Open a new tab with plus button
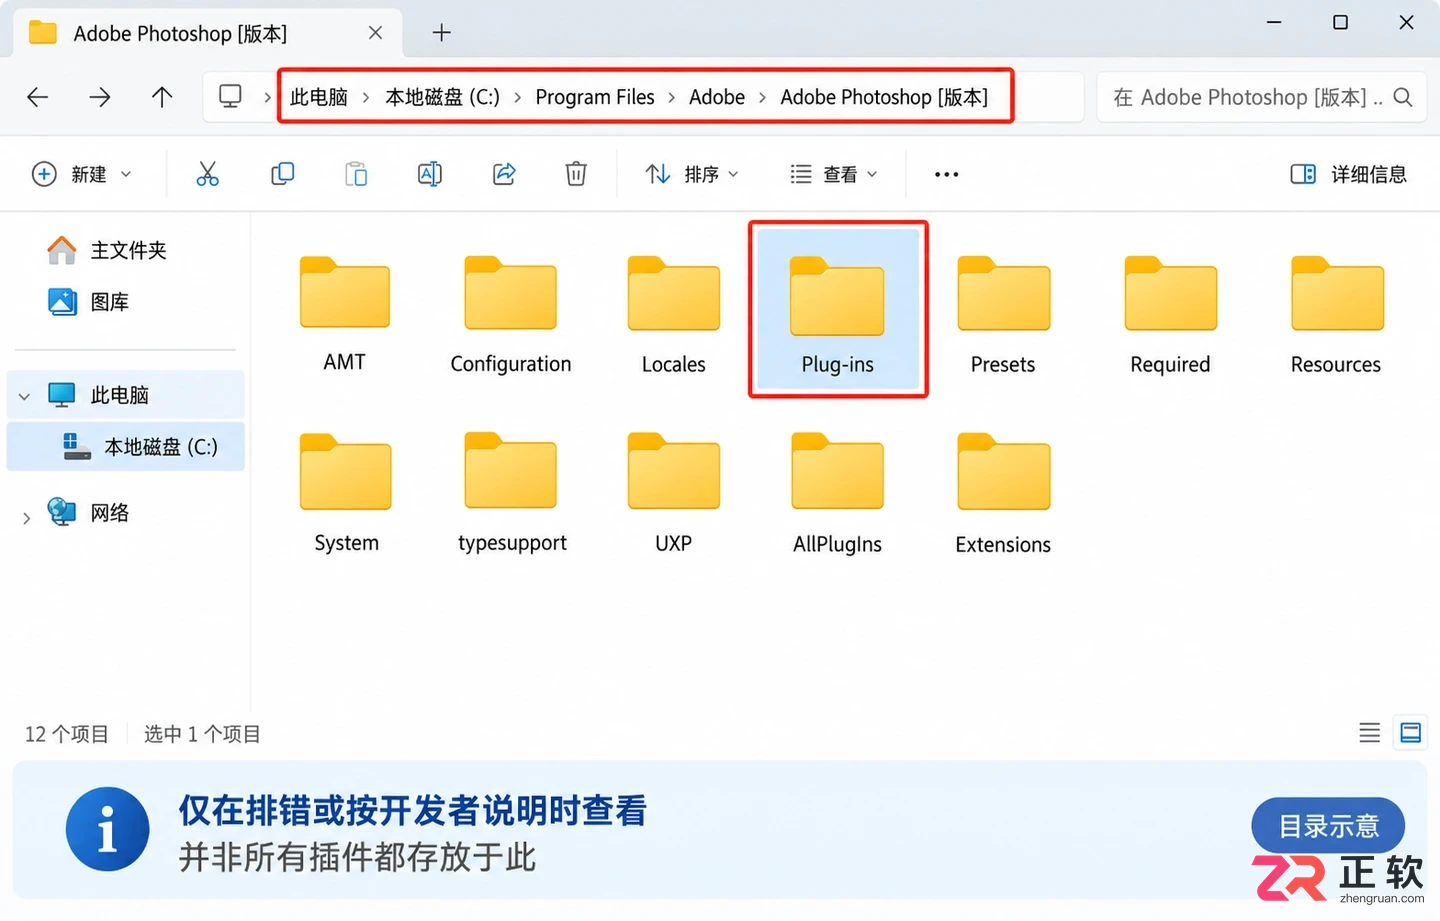Screen dimensions: 1440x921 click(441, 33)
